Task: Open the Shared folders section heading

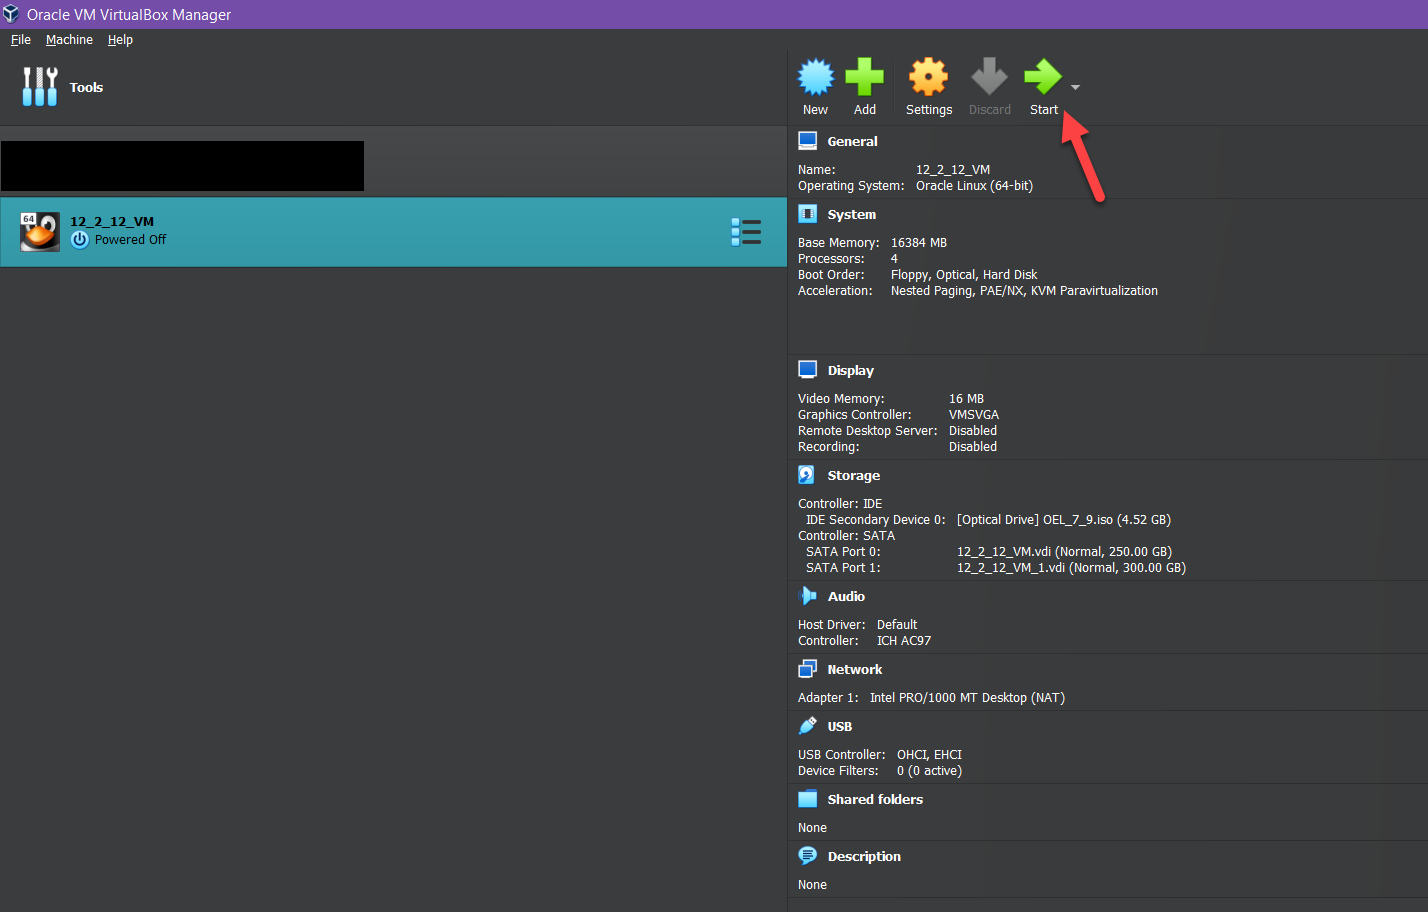Action: [875, 800]
